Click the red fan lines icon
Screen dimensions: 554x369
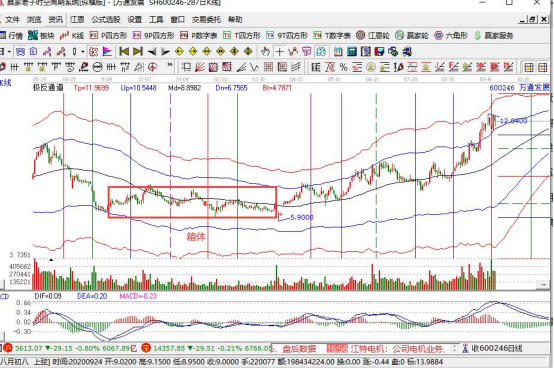point(200,66)
